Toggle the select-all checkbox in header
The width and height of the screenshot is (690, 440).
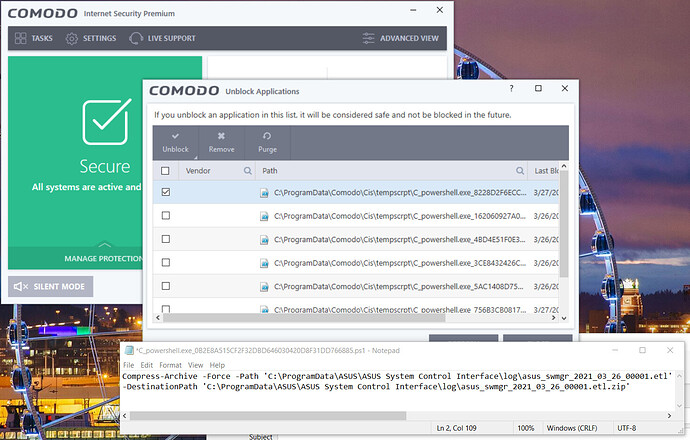point(166,171)
